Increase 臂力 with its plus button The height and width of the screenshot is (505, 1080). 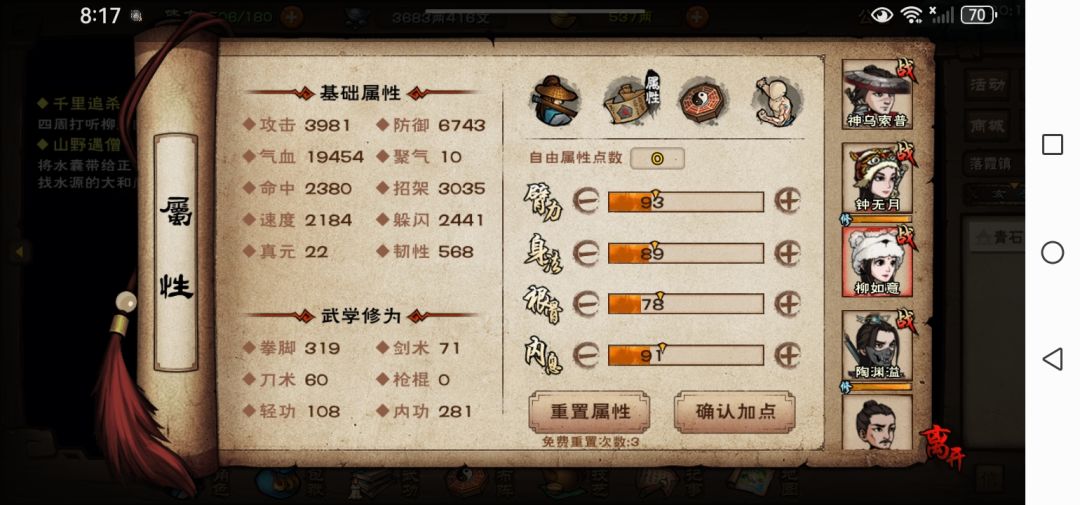point(787,201)
